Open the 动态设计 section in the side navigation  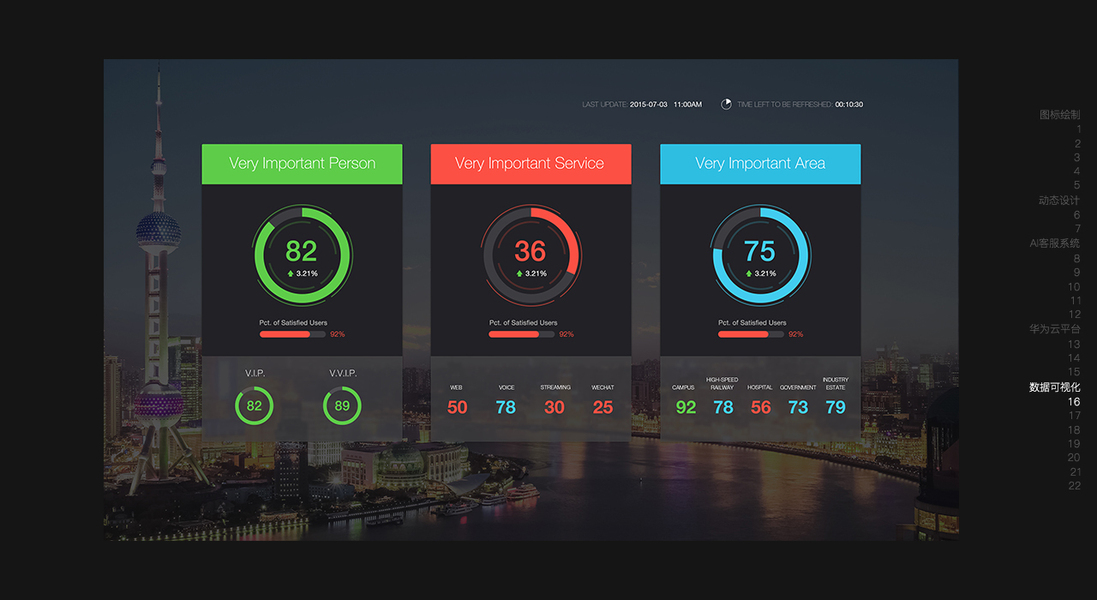click(x=1059, y=201)
